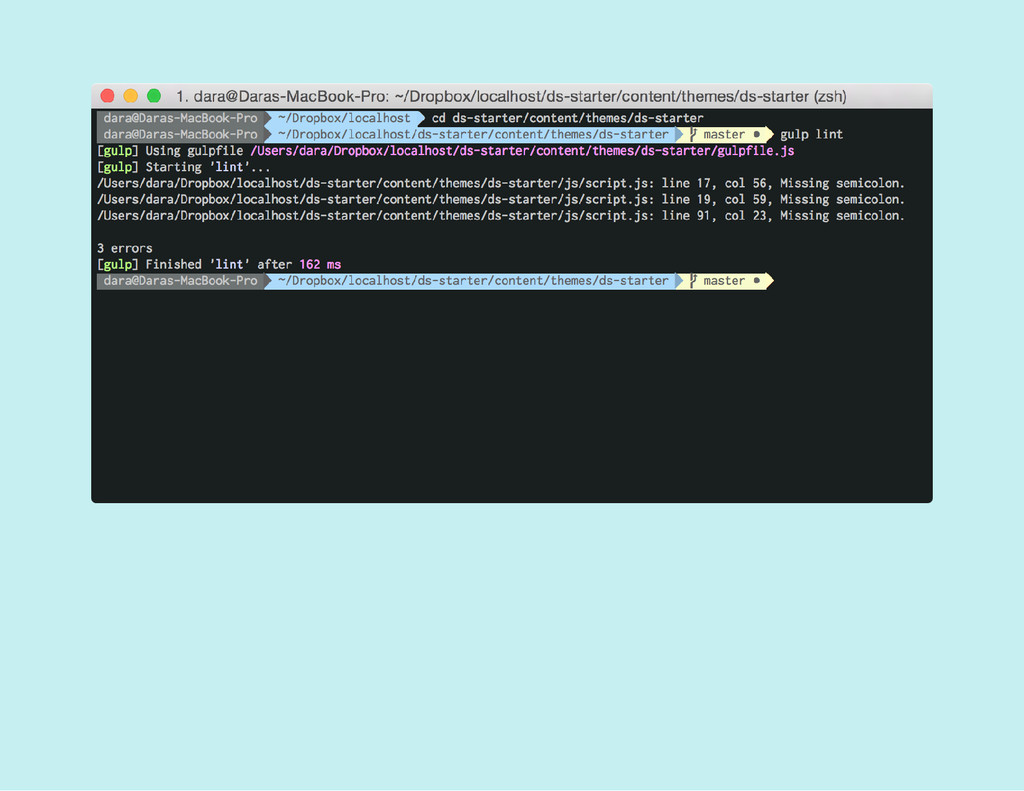Click the 'cd ds-starter/content/themes/ds-starter' command
Viewport: 1024px width, 791px height.
point(568,118)
